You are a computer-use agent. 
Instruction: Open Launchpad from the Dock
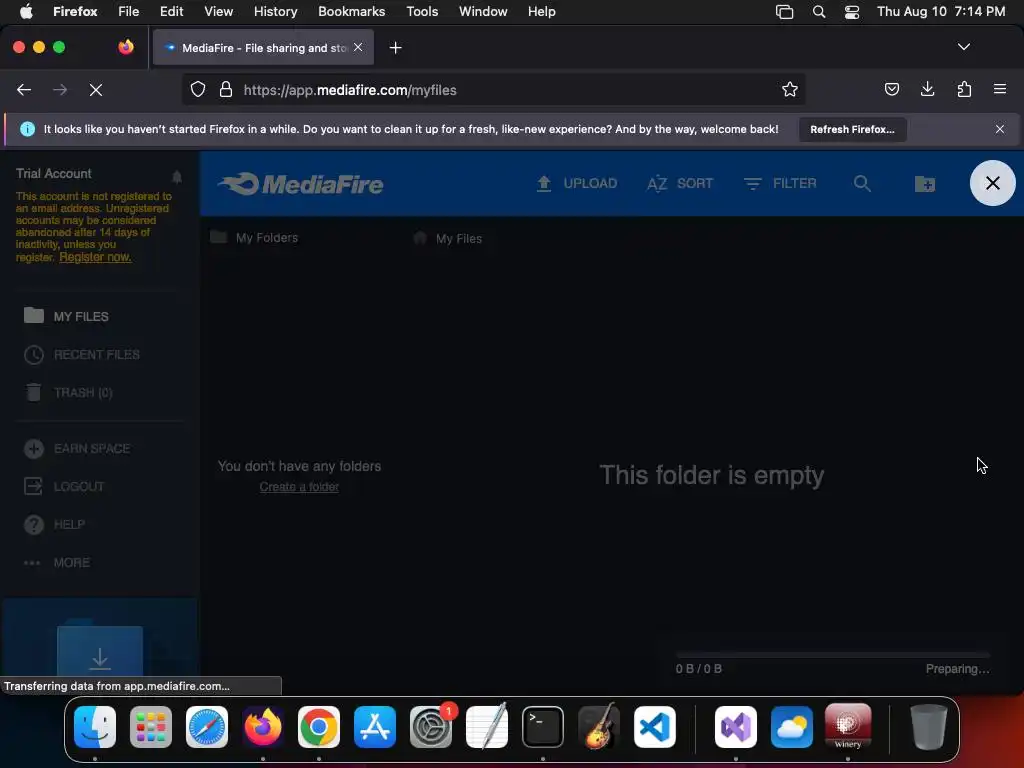pos(151,727)
